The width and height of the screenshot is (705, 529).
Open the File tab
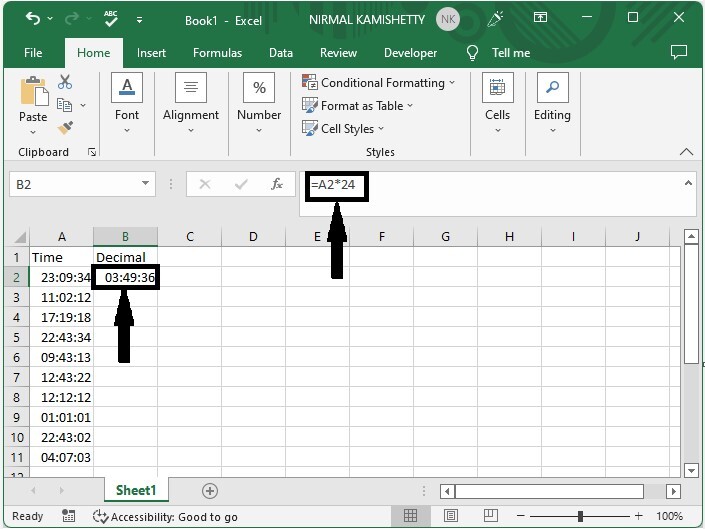(x=33, y=53)
